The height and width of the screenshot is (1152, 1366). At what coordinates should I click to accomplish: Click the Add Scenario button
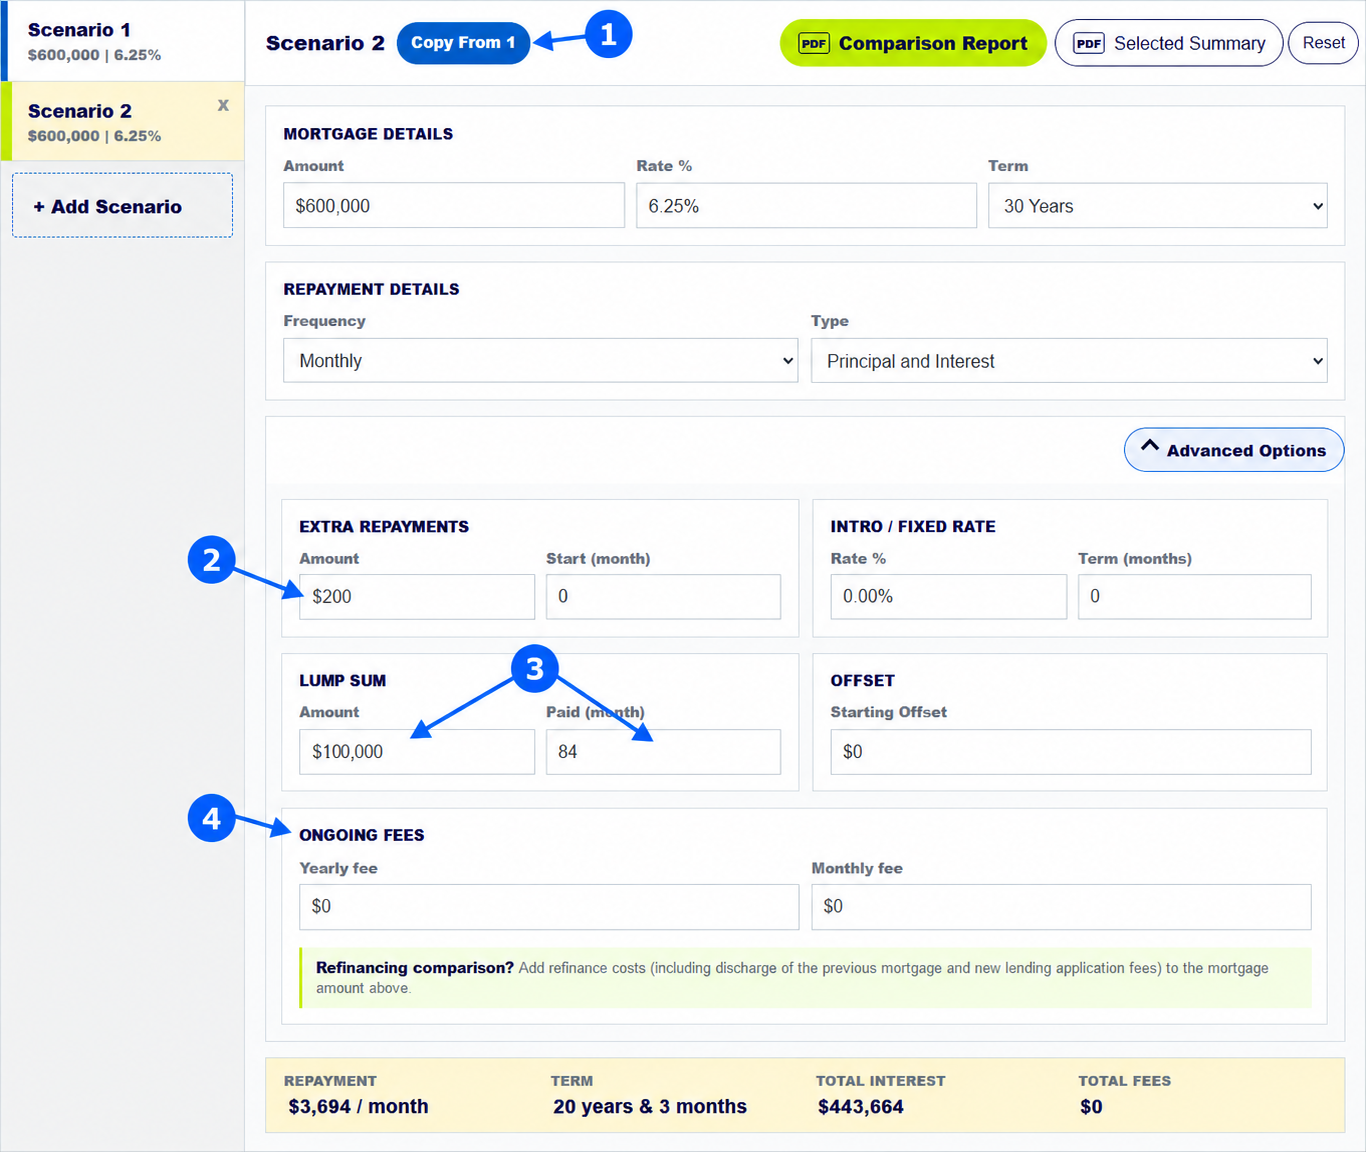122,205
